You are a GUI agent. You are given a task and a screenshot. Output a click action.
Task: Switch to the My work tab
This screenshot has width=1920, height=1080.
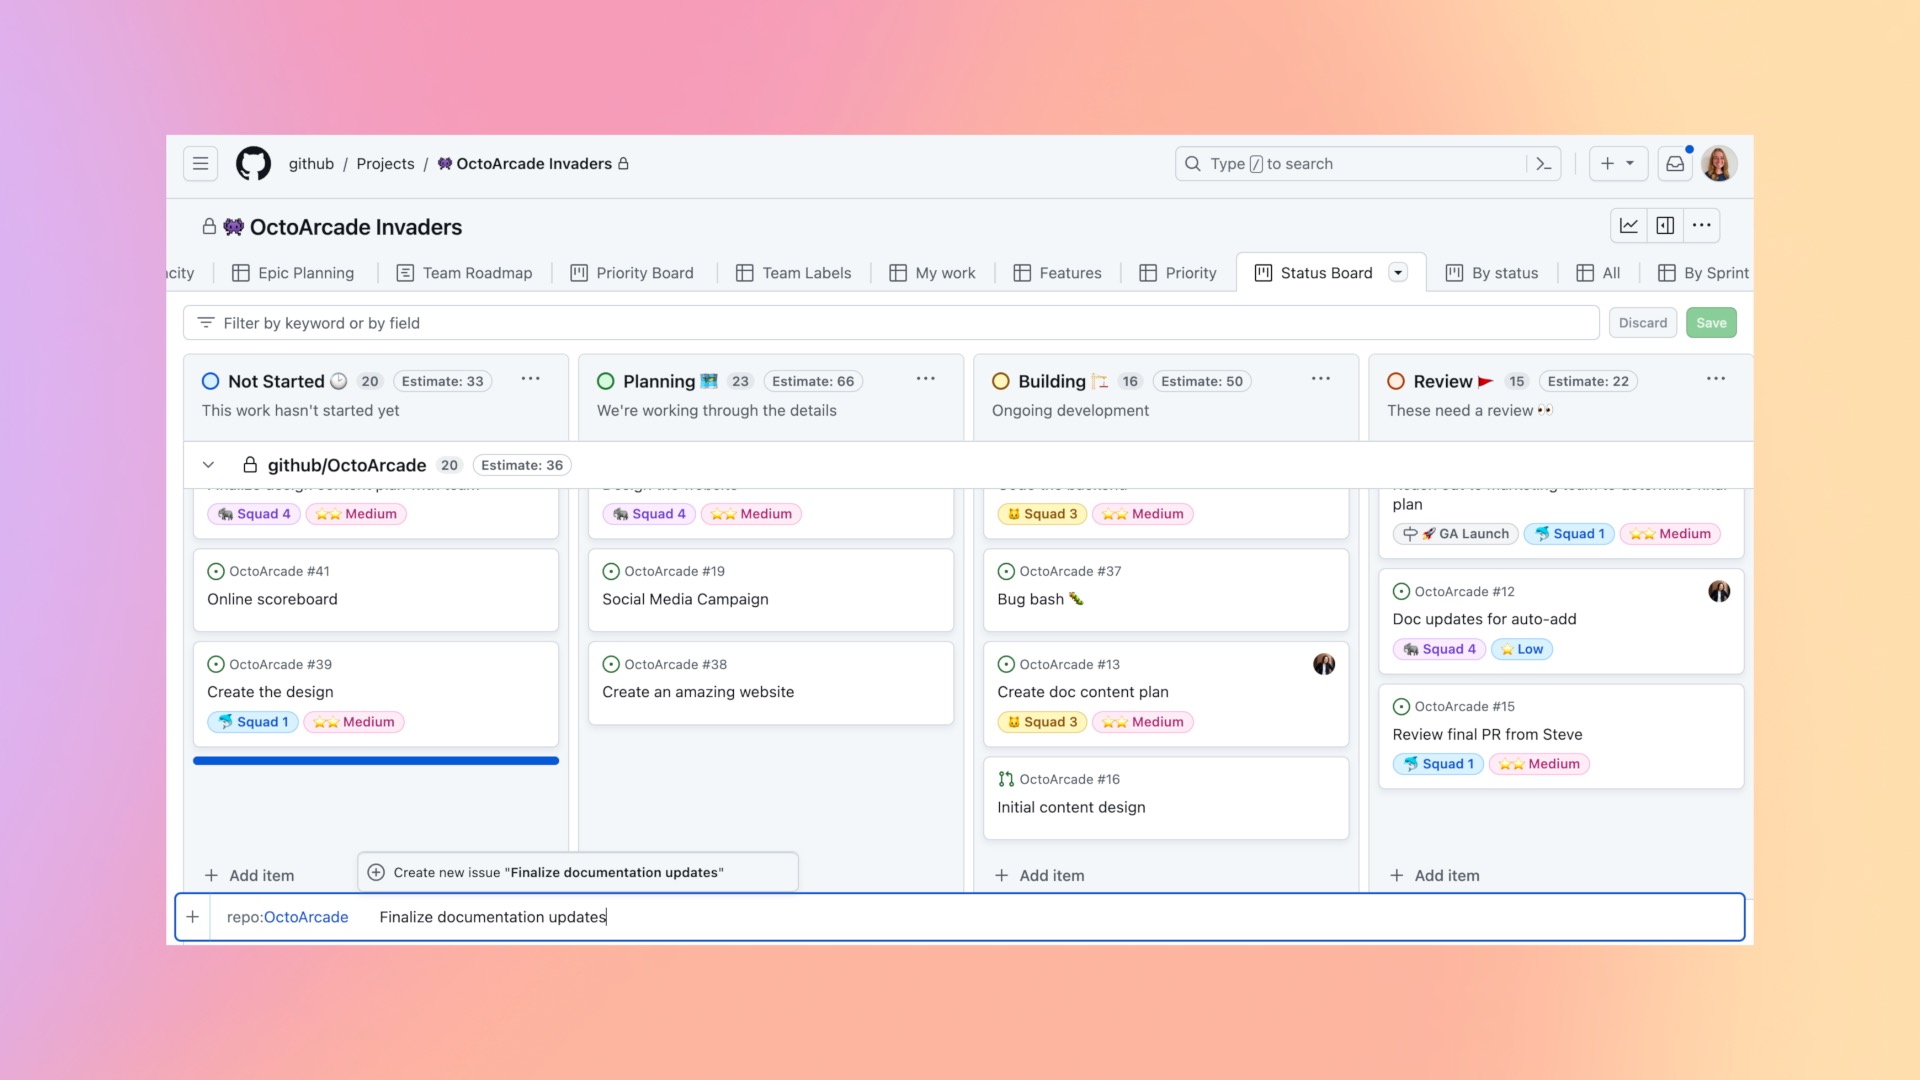coord(932,272)
